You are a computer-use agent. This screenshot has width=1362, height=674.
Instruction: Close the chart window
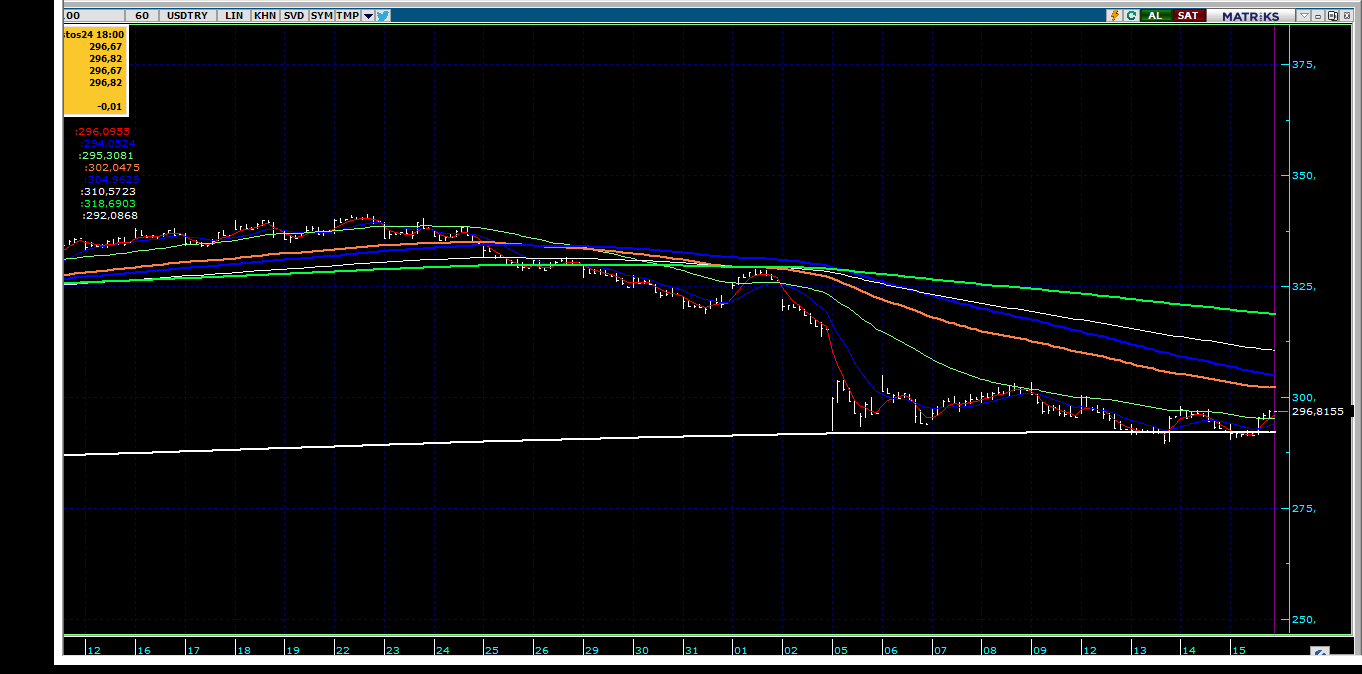point(1346,16)
